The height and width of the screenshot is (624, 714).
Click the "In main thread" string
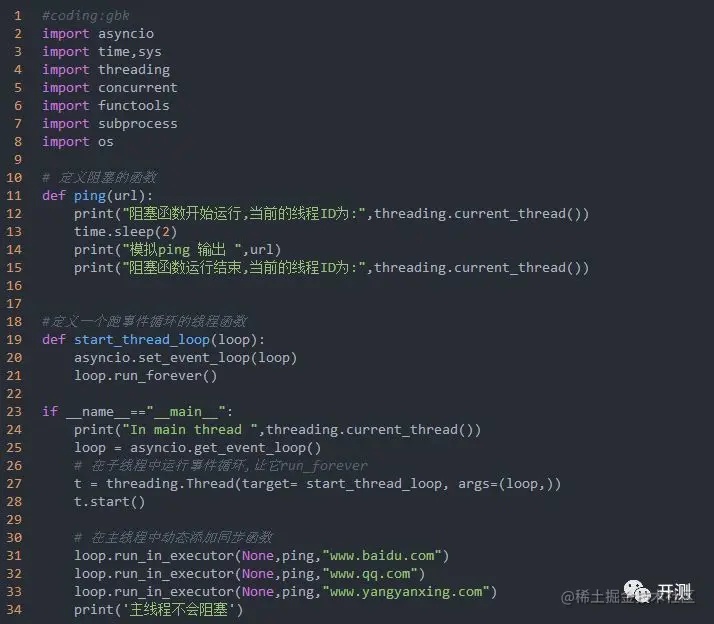[190, 430]
